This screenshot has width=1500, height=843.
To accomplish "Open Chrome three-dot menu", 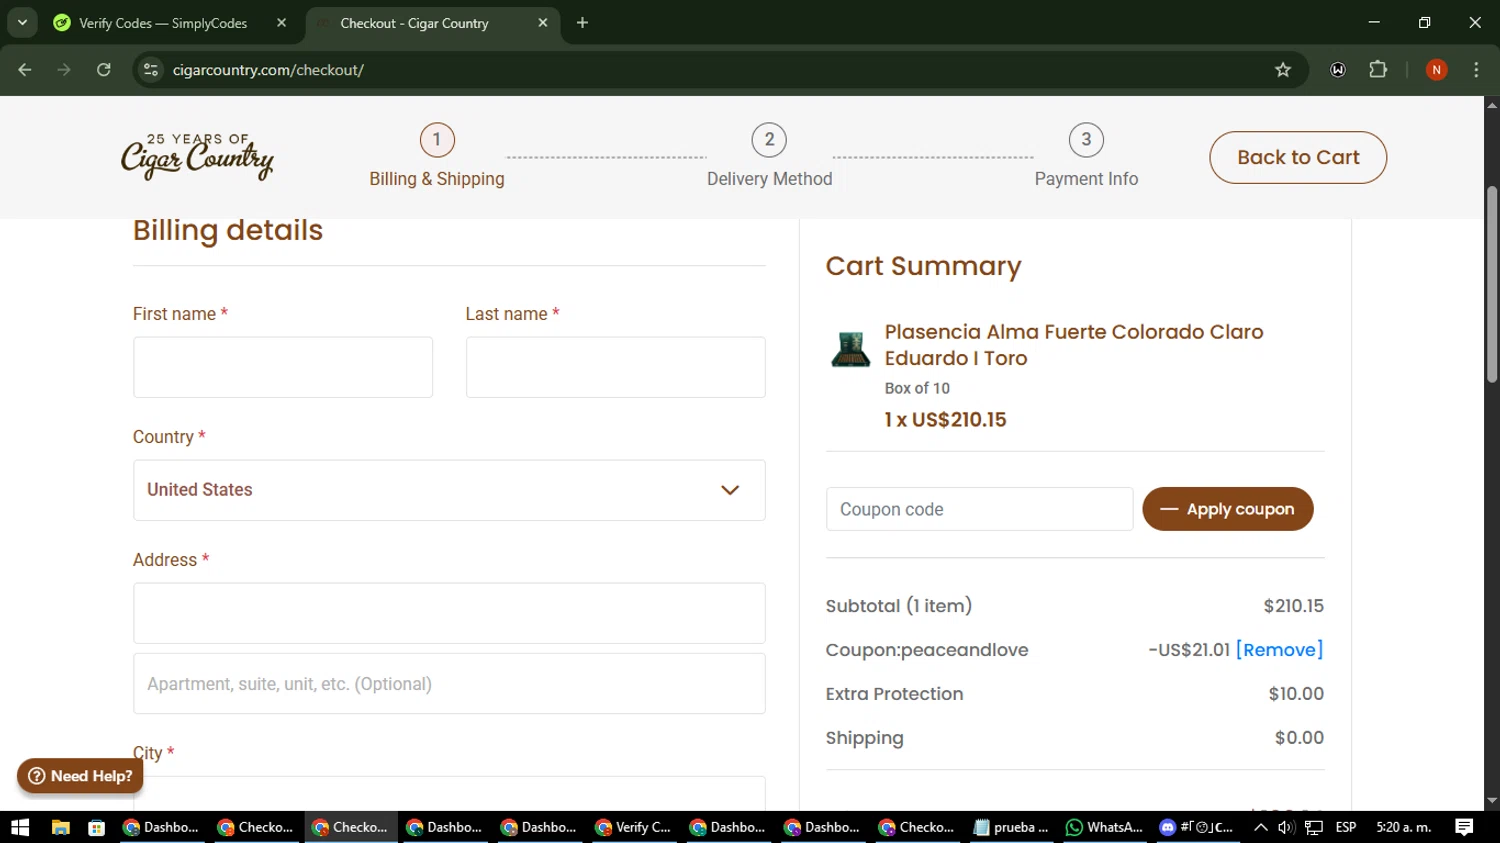I will [x=1476, y=70].
